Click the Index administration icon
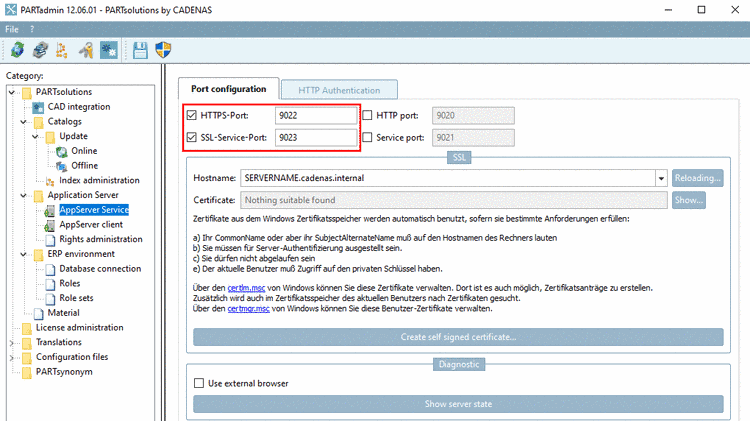750x421 pixels. point(50,181)
